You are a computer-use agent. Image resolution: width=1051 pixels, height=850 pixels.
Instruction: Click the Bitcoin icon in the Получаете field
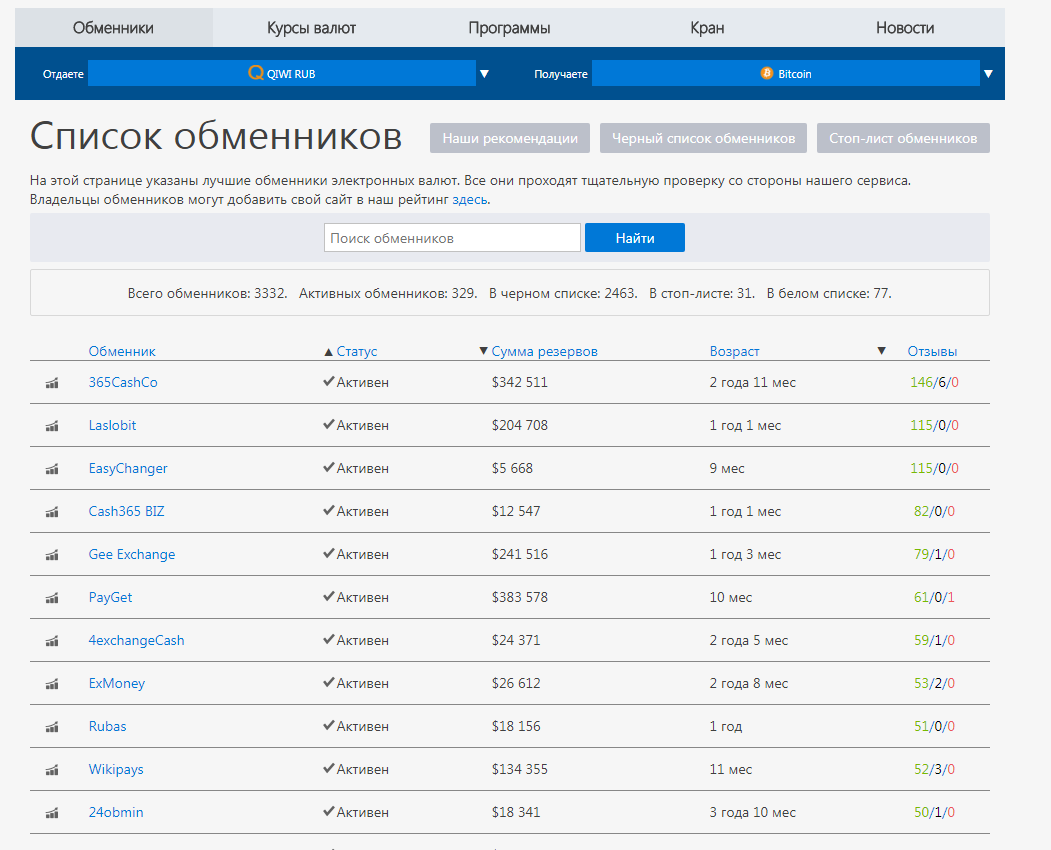coord(767,72)
